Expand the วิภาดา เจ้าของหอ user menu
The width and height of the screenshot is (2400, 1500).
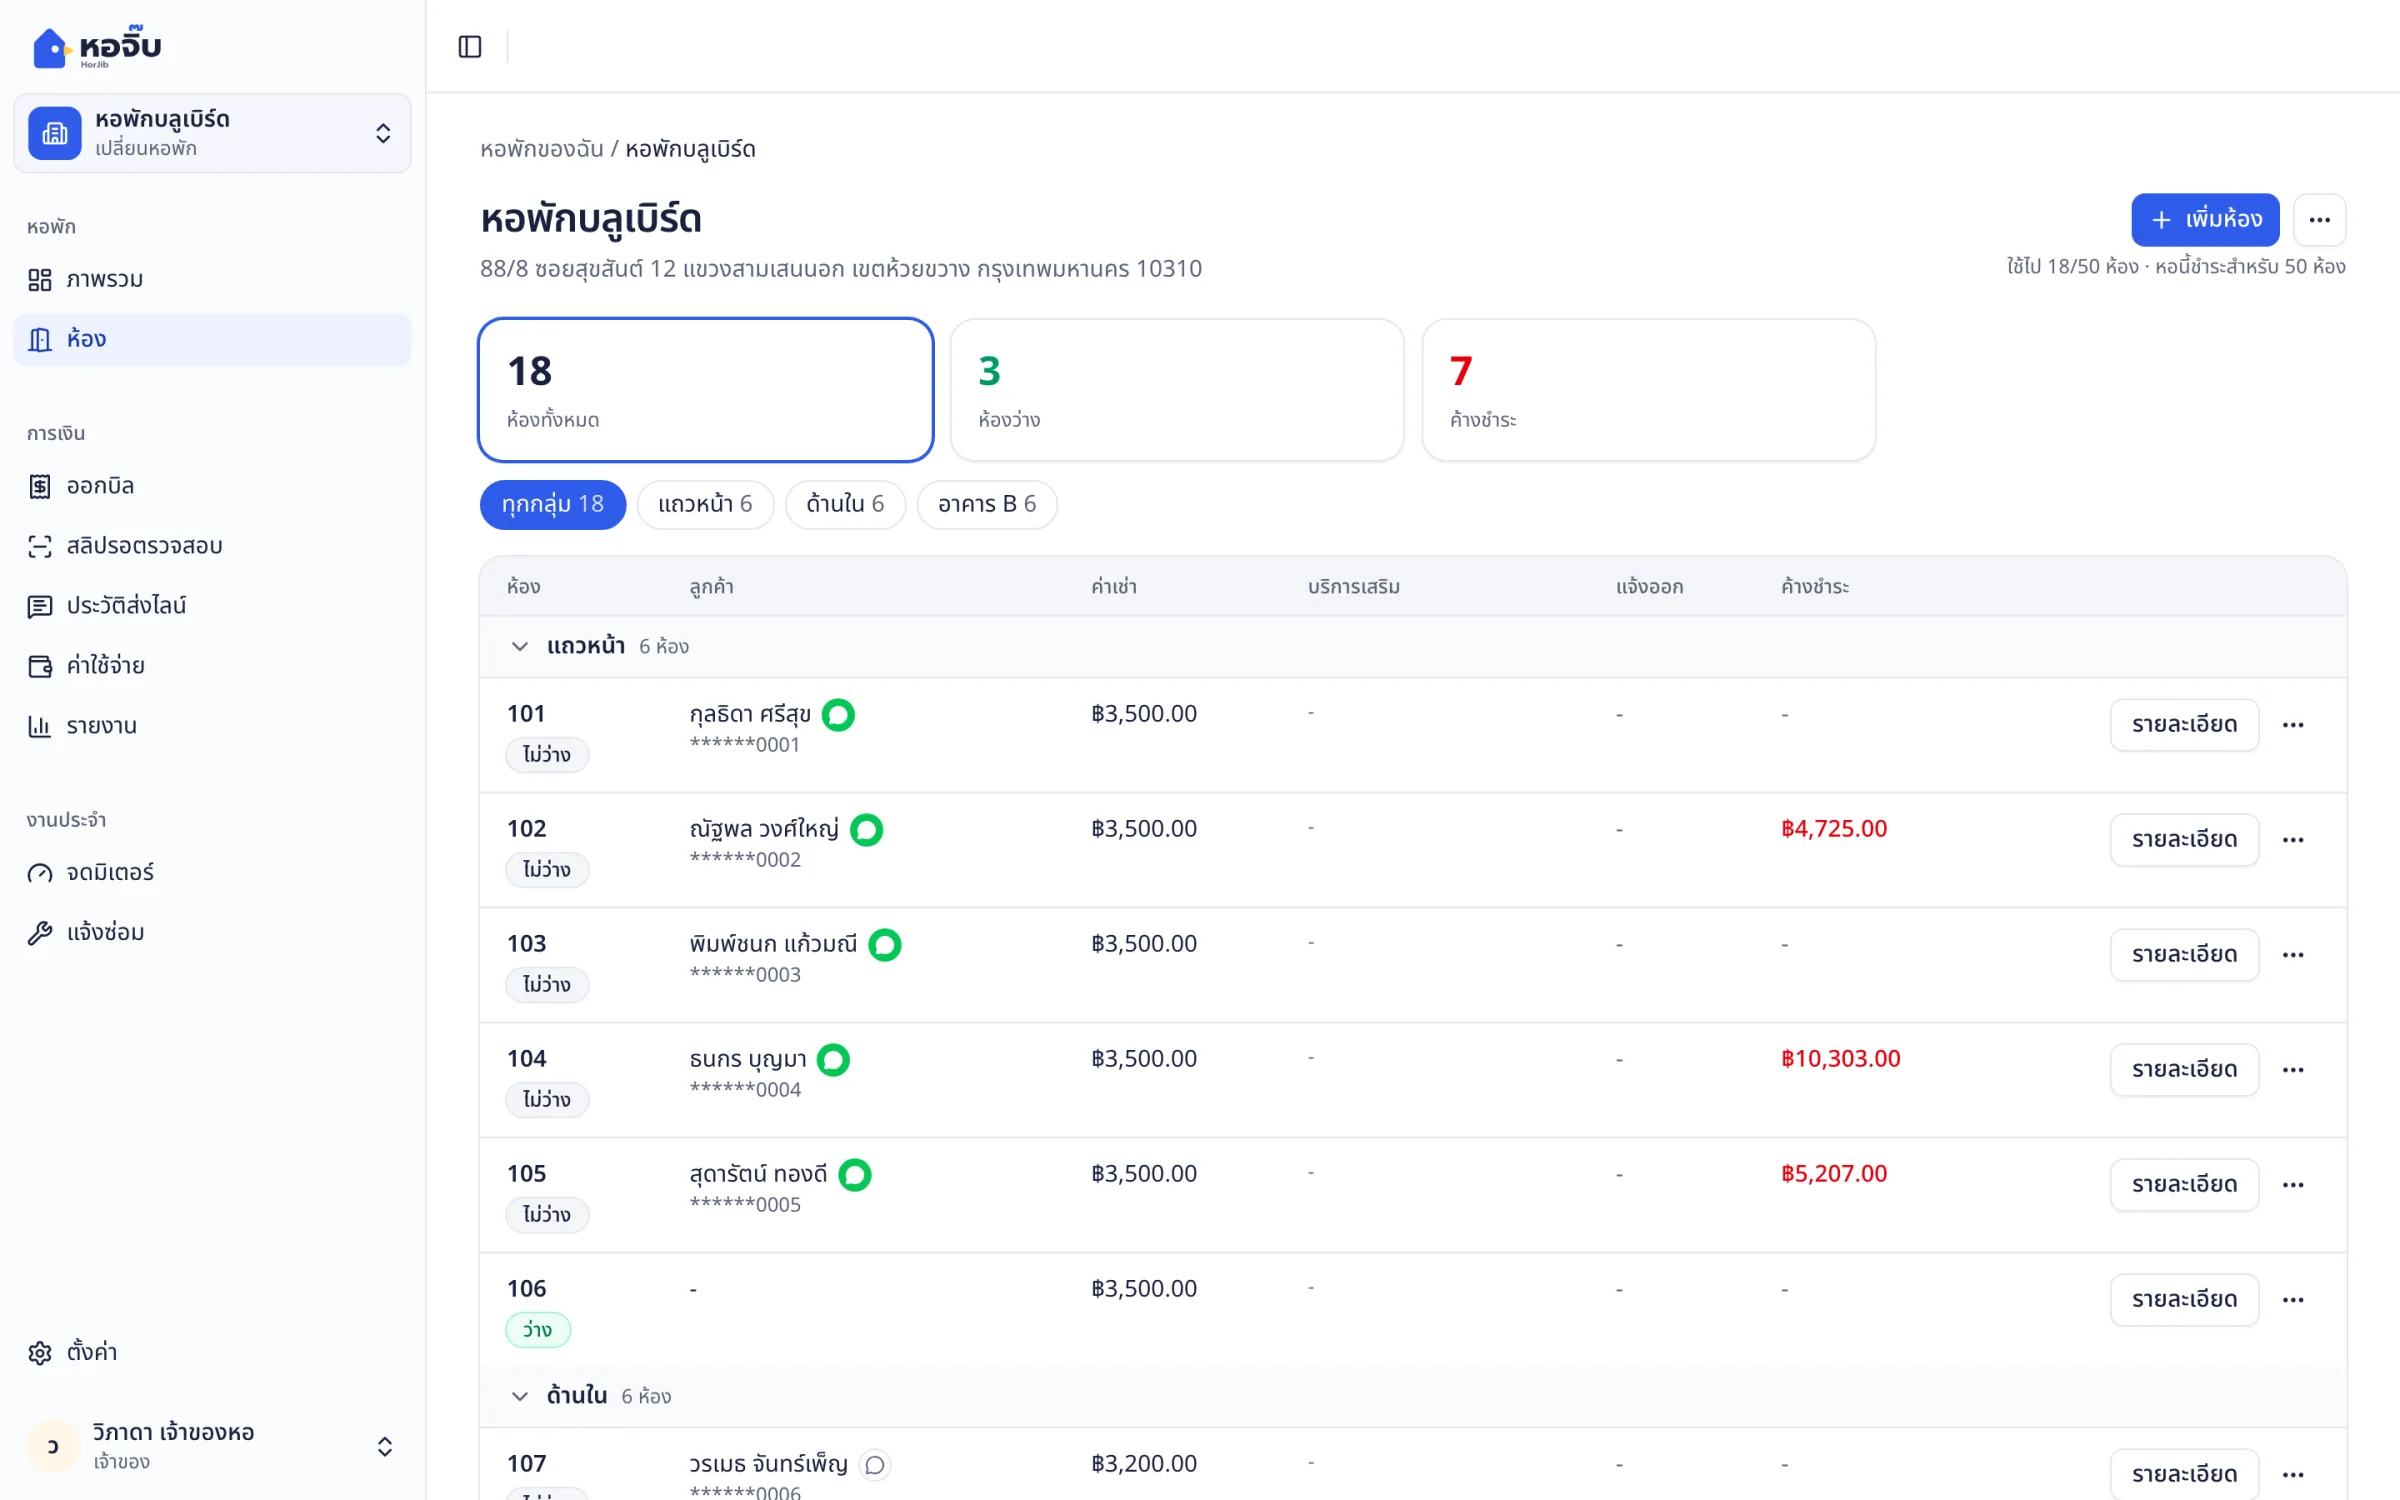click(212, 1446)
